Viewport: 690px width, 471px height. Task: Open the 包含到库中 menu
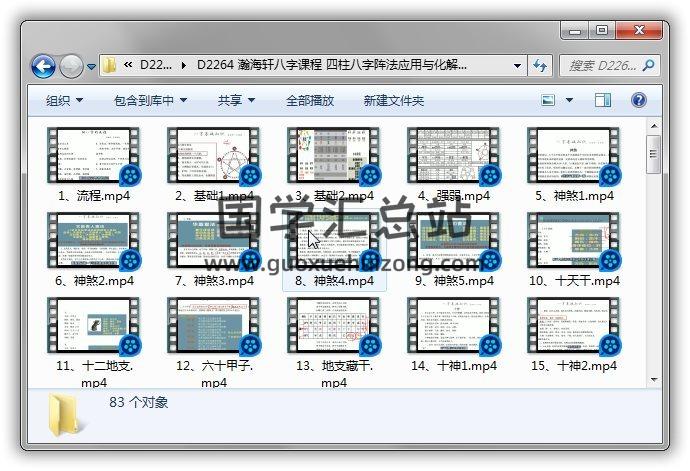click(150, 100)
